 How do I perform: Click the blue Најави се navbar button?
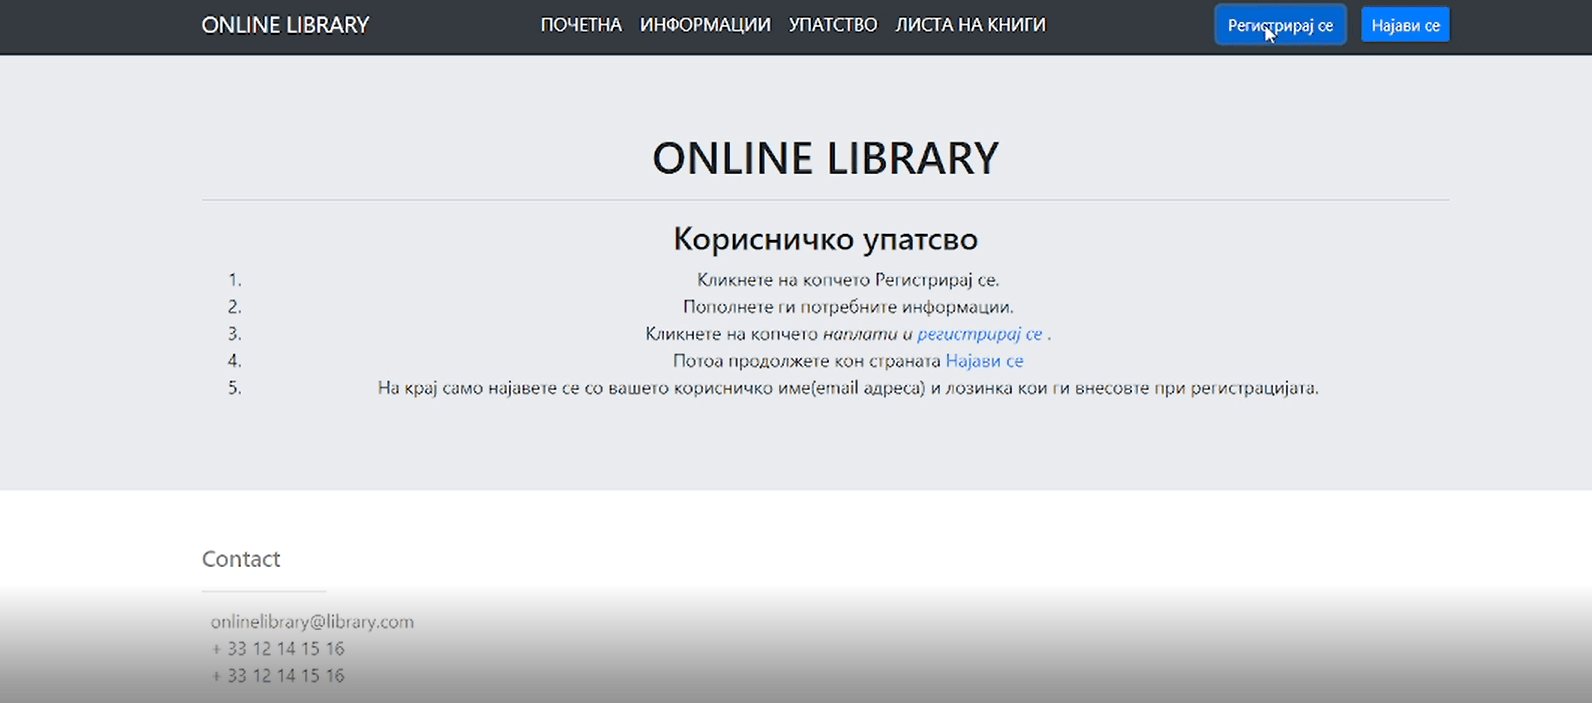1405,25
